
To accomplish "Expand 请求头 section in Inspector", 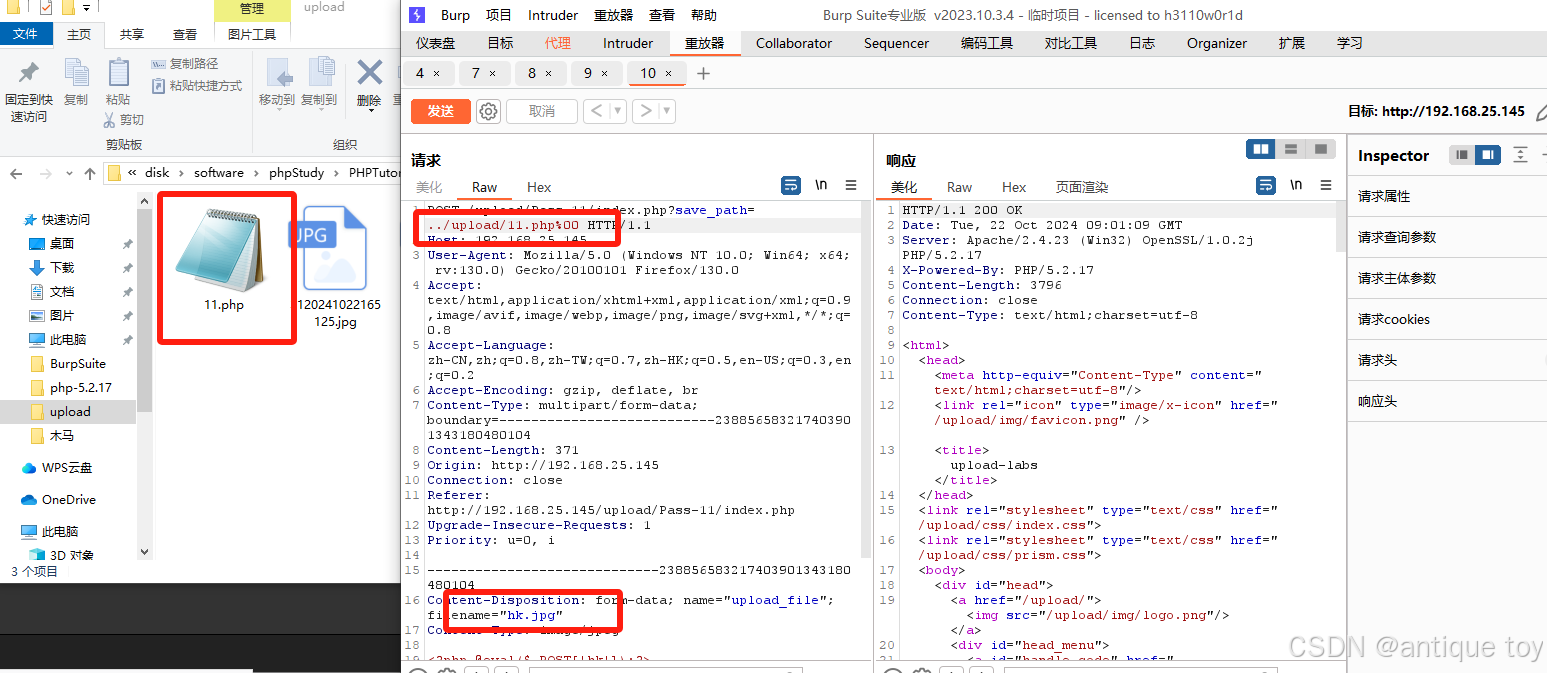I will pos(1447,360).
